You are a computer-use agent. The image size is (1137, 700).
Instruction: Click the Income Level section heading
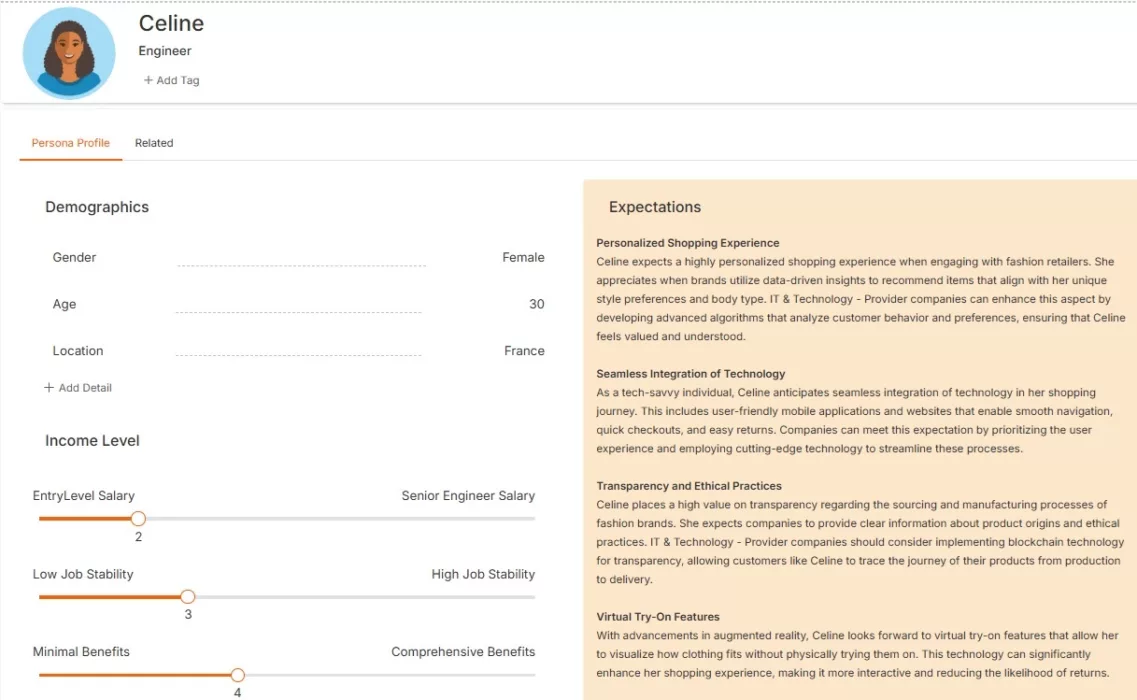(x=92, y=441)
